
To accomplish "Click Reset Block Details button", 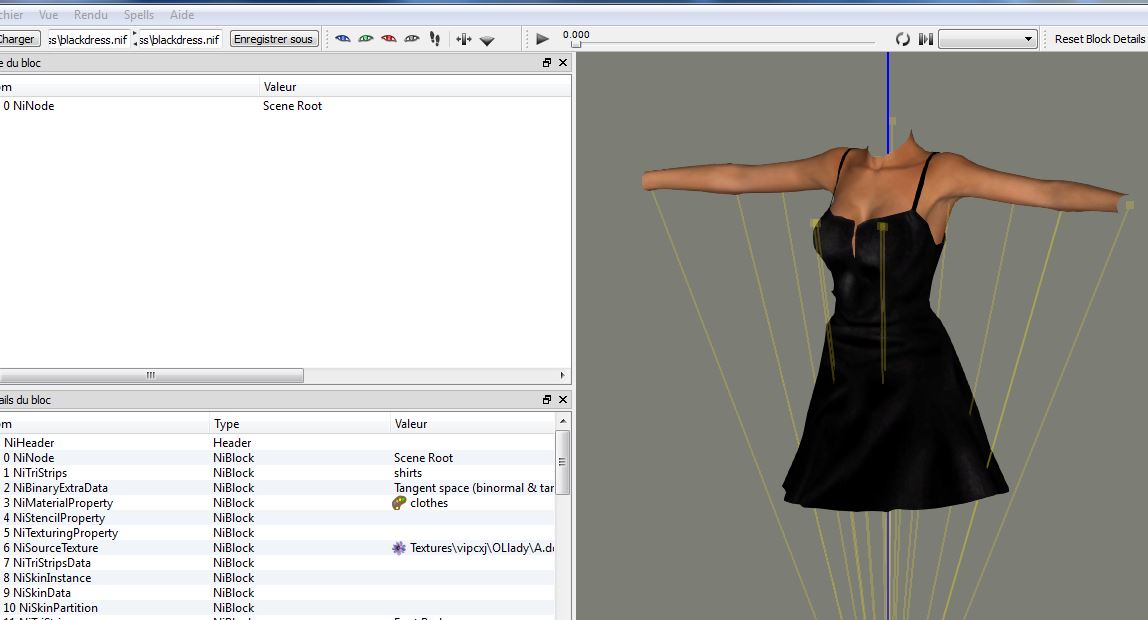I will pos(1099,39).
